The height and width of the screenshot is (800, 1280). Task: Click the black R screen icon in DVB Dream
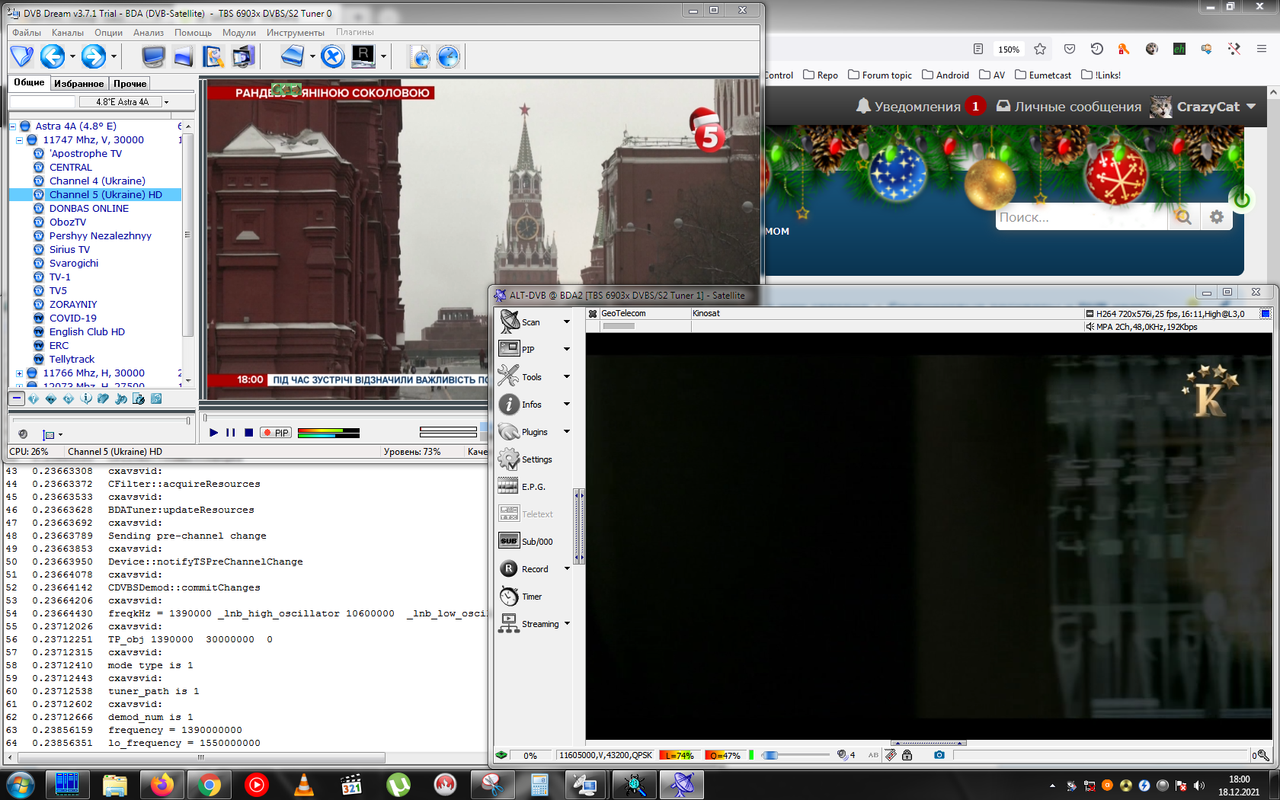(x=364, y=56)
